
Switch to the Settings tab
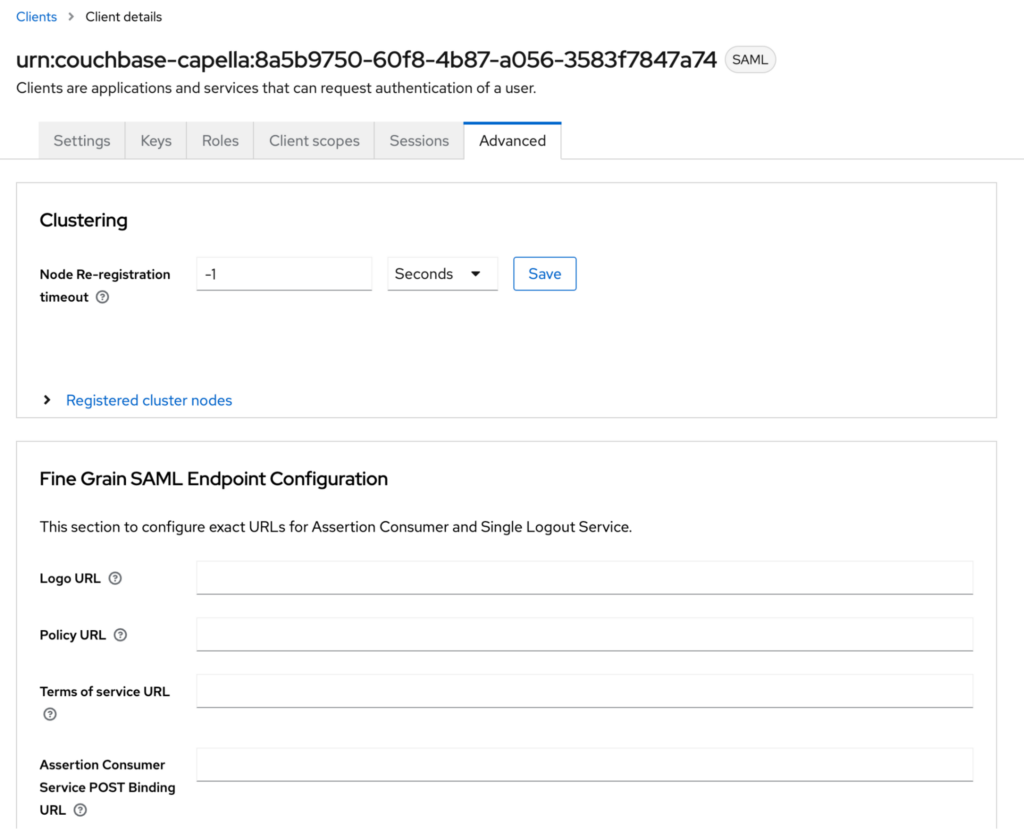[x=82, y=140]
